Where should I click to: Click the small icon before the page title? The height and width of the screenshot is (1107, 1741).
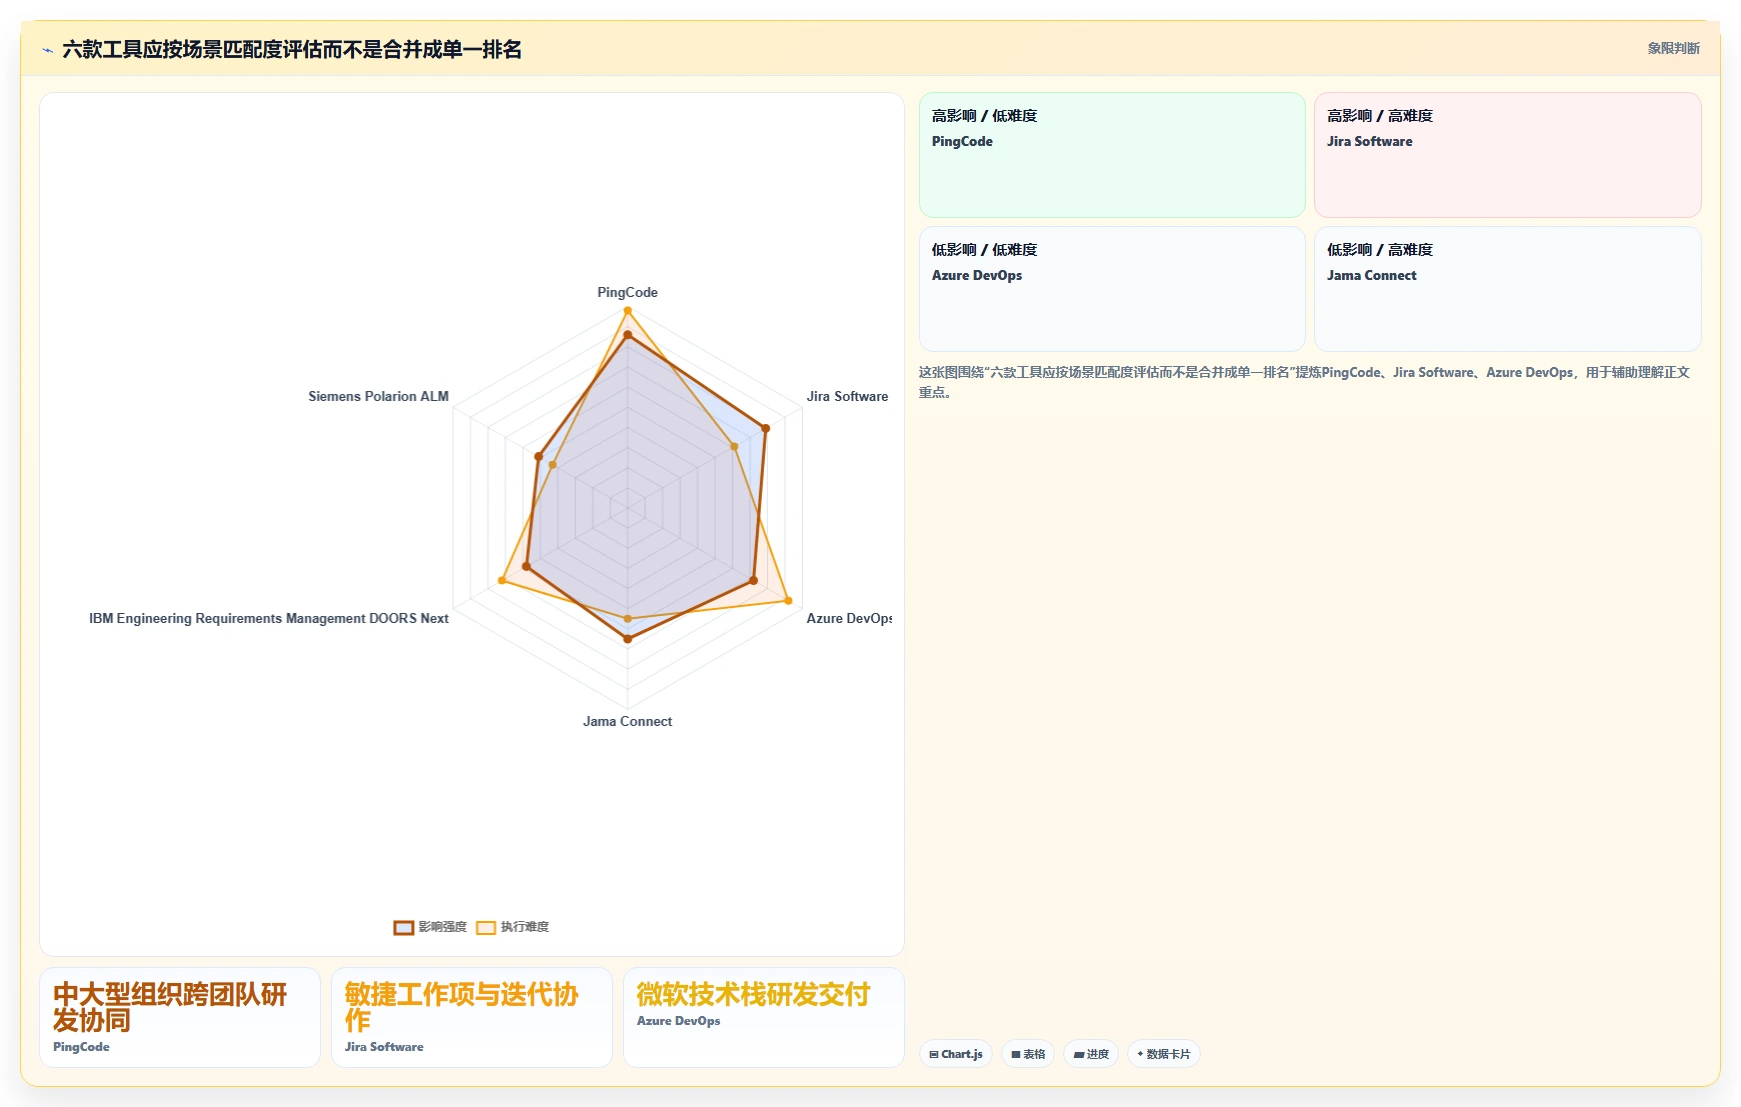click(47, 50)
